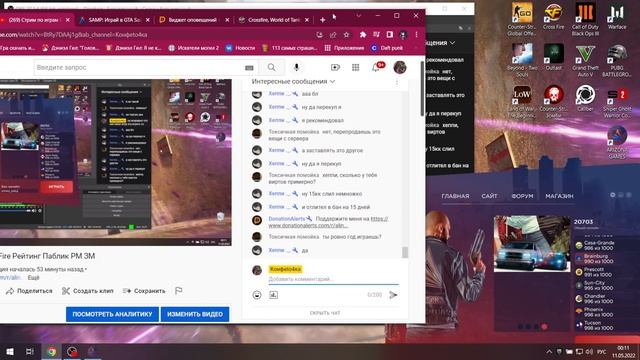Open the YouTube account avatar menu
This screenshot has width=640, height=360.
click(400, 67)
